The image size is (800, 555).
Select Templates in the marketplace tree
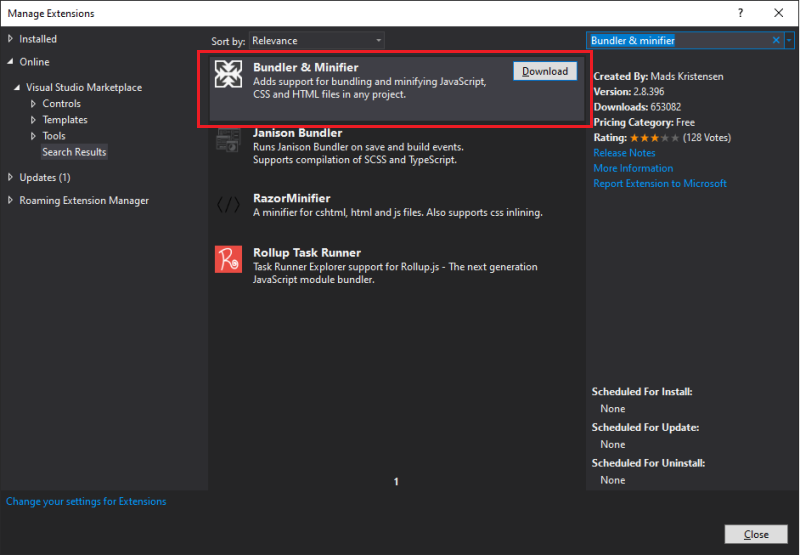65,120
